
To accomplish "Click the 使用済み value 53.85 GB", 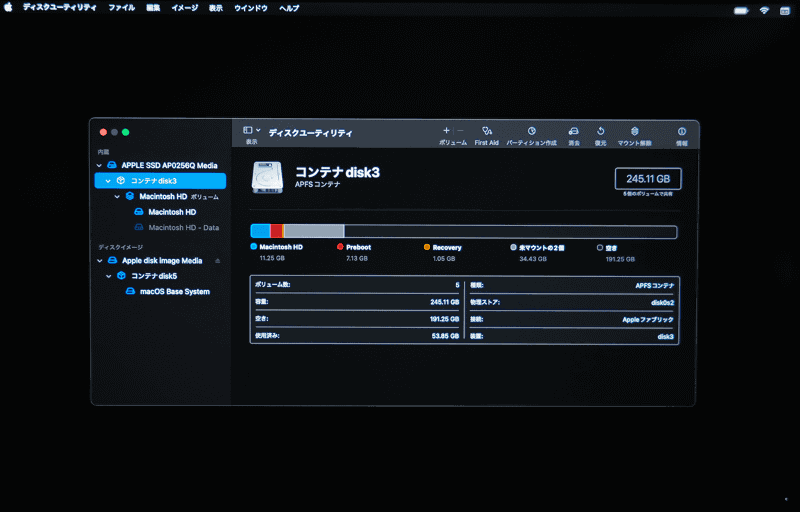I will pos(445,336).
